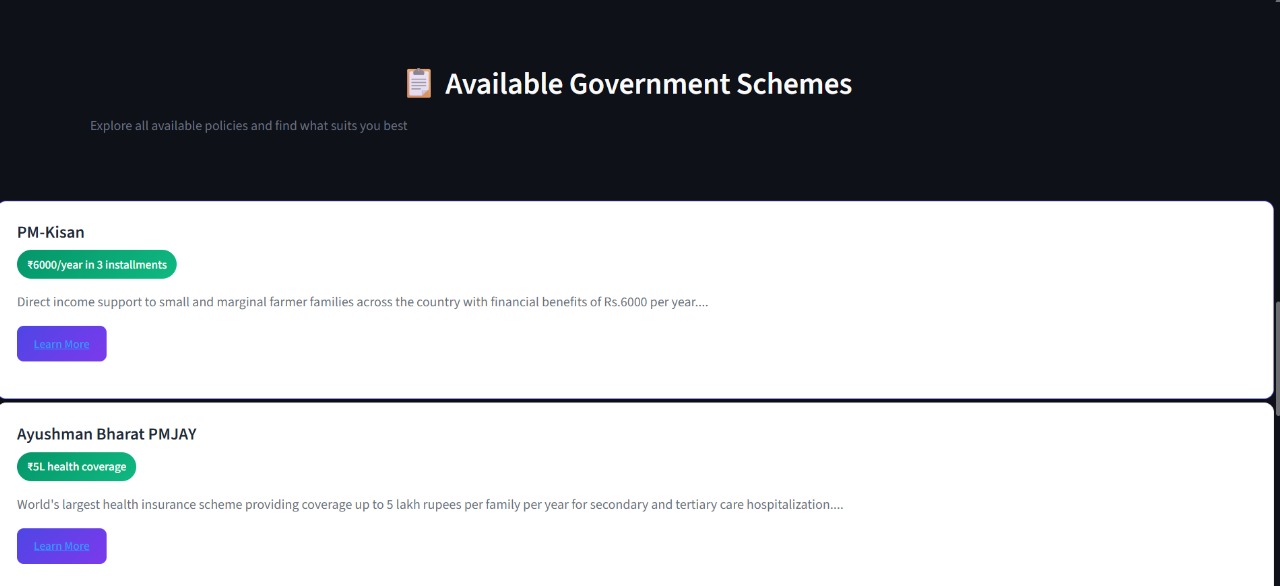Image resolution: width=1280 pixels, height=586 pixels.
Task: Click the PM-Kisan direct income support description
Action: point(363,301)
